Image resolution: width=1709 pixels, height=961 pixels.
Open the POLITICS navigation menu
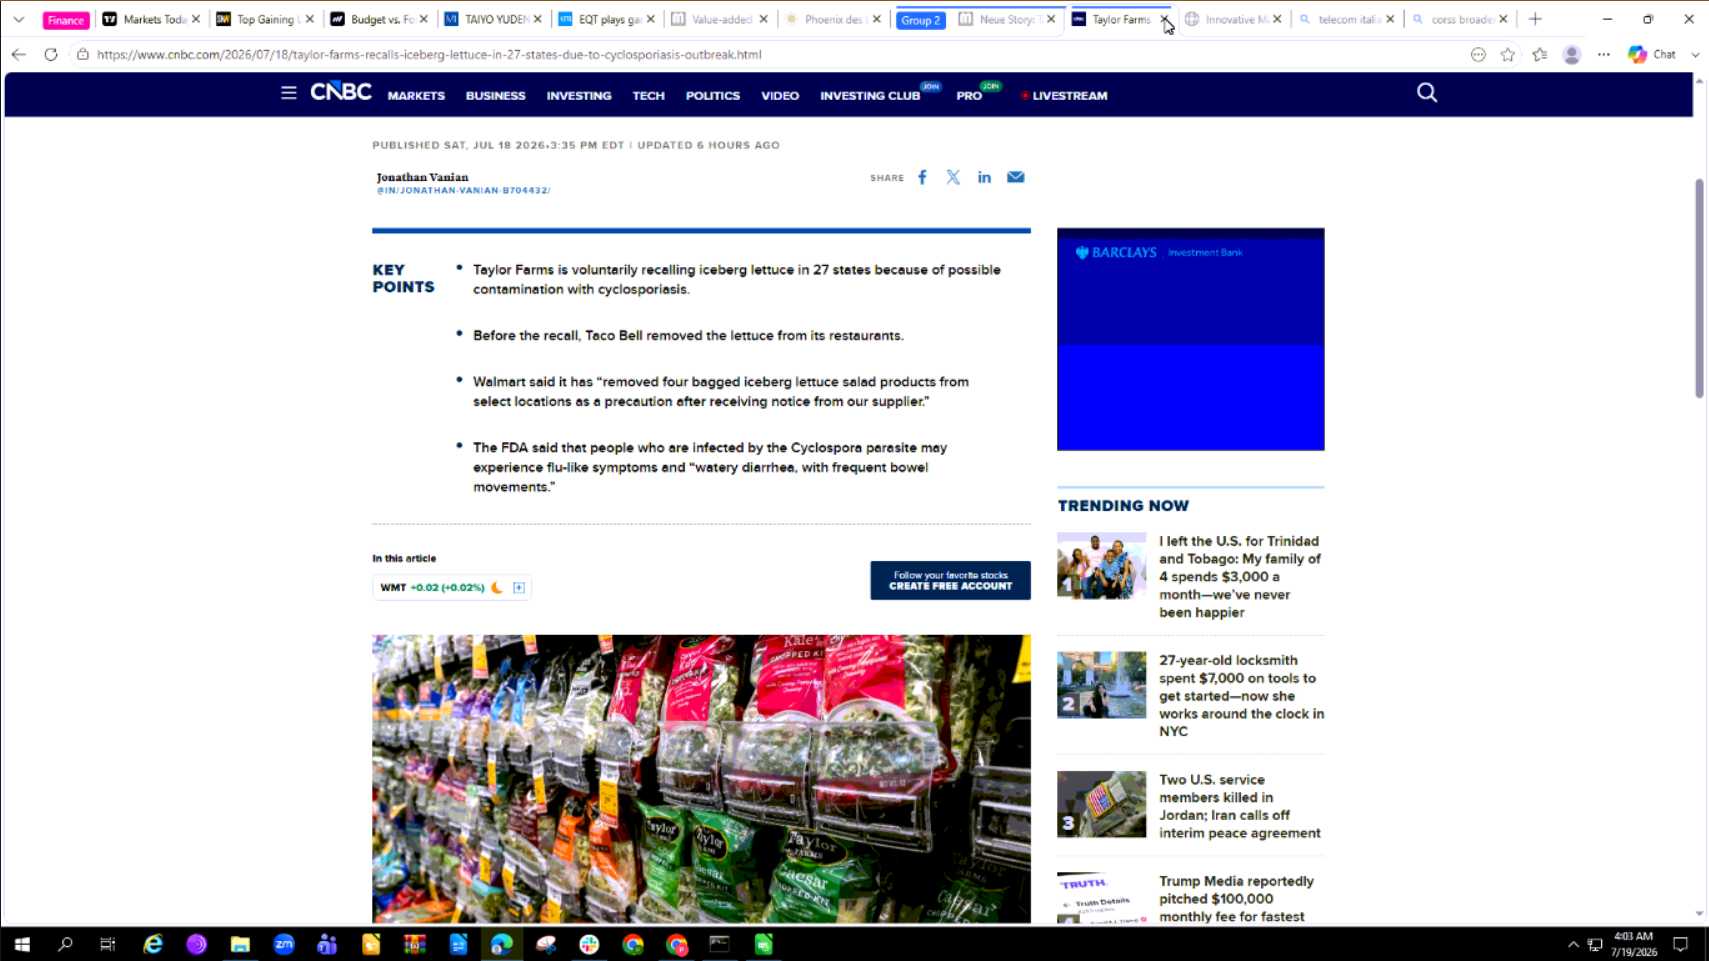pyautogui.click(x=713, y=96)
